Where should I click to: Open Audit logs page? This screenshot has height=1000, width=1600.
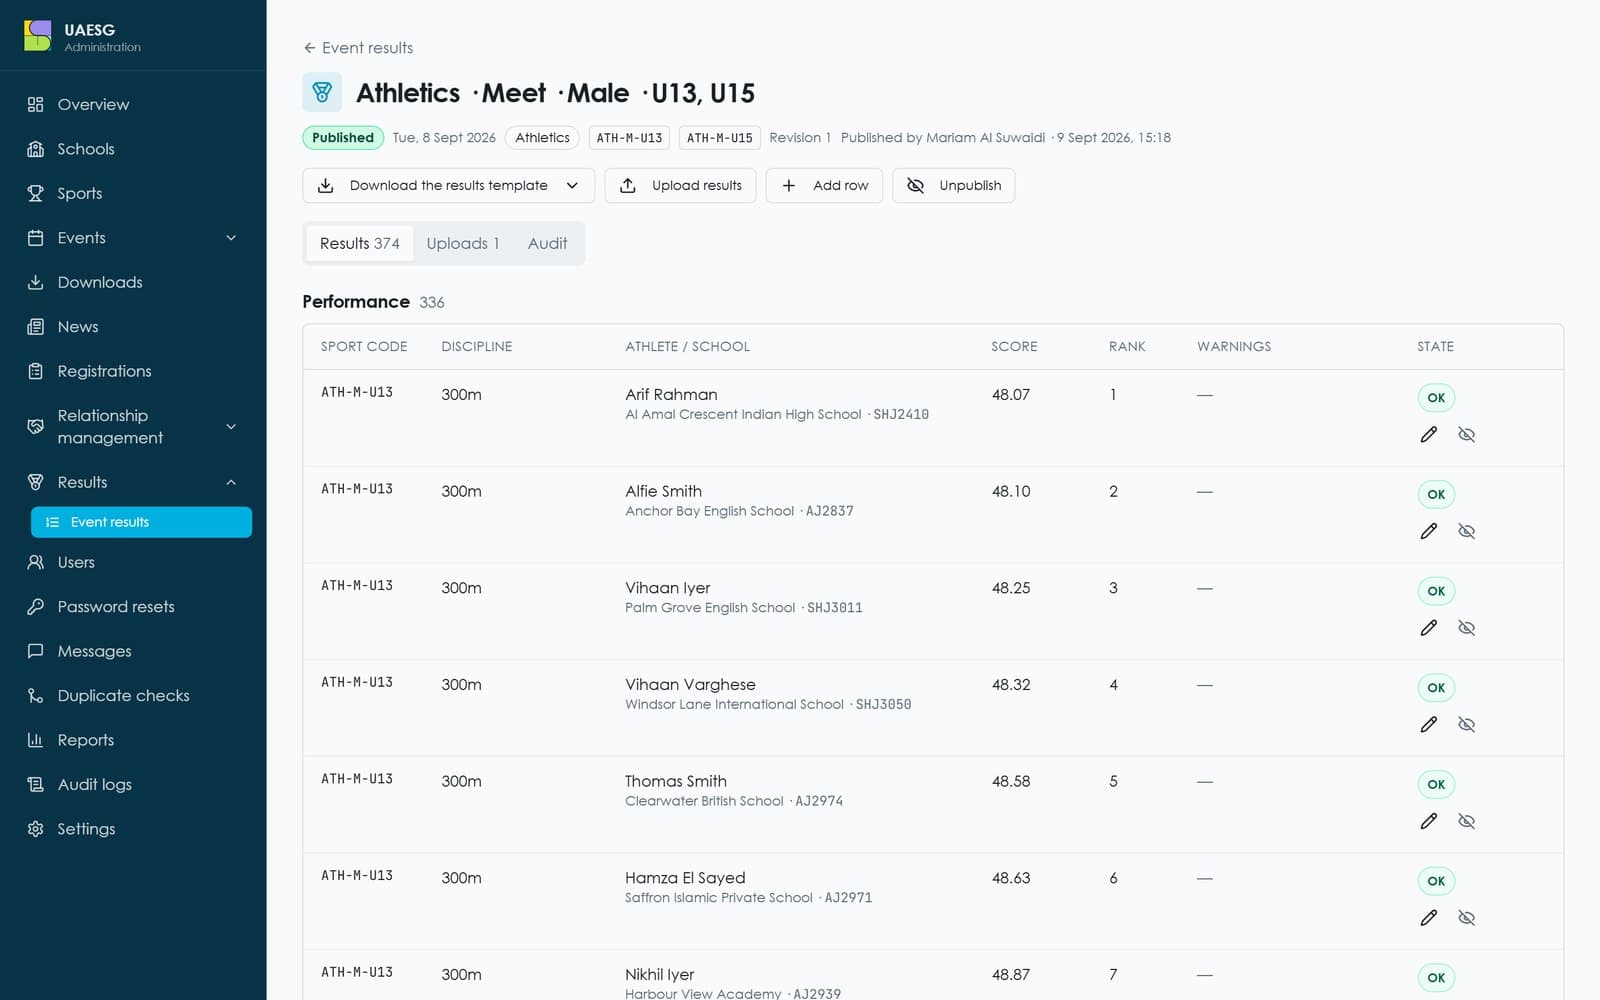(133, 785)
